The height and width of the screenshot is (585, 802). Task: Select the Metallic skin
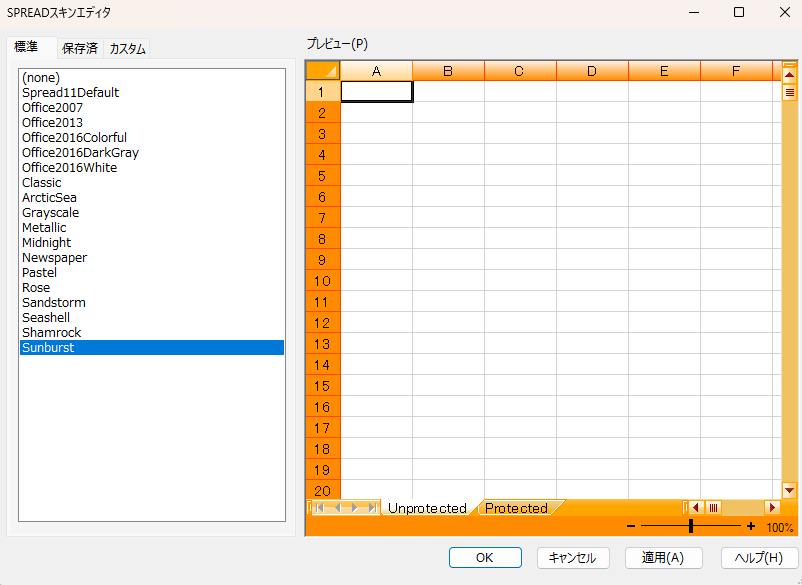152,228
